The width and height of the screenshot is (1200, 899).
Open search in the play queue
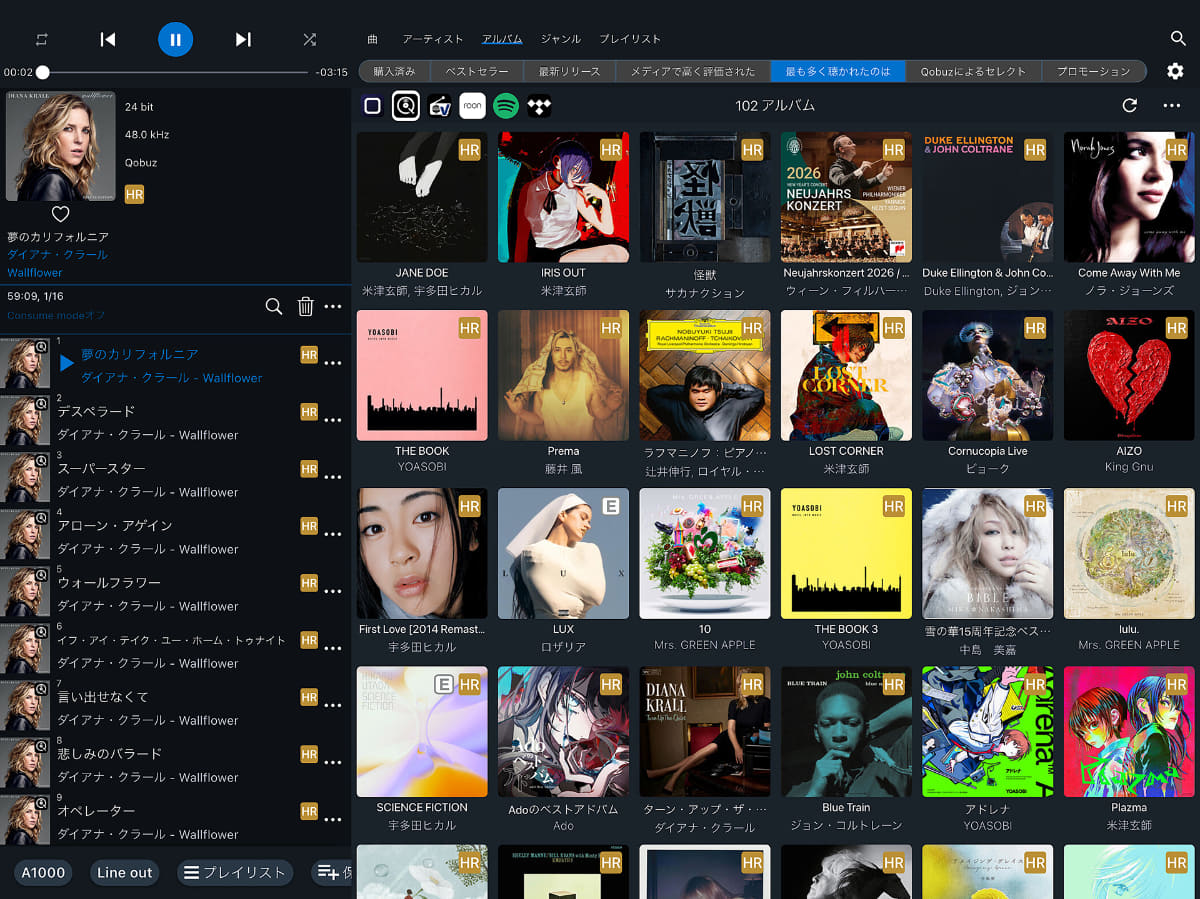(x=274, y=306)
